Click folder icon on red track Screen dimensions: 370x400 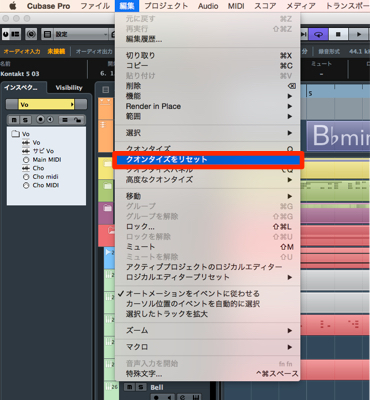tap(111, 230)
